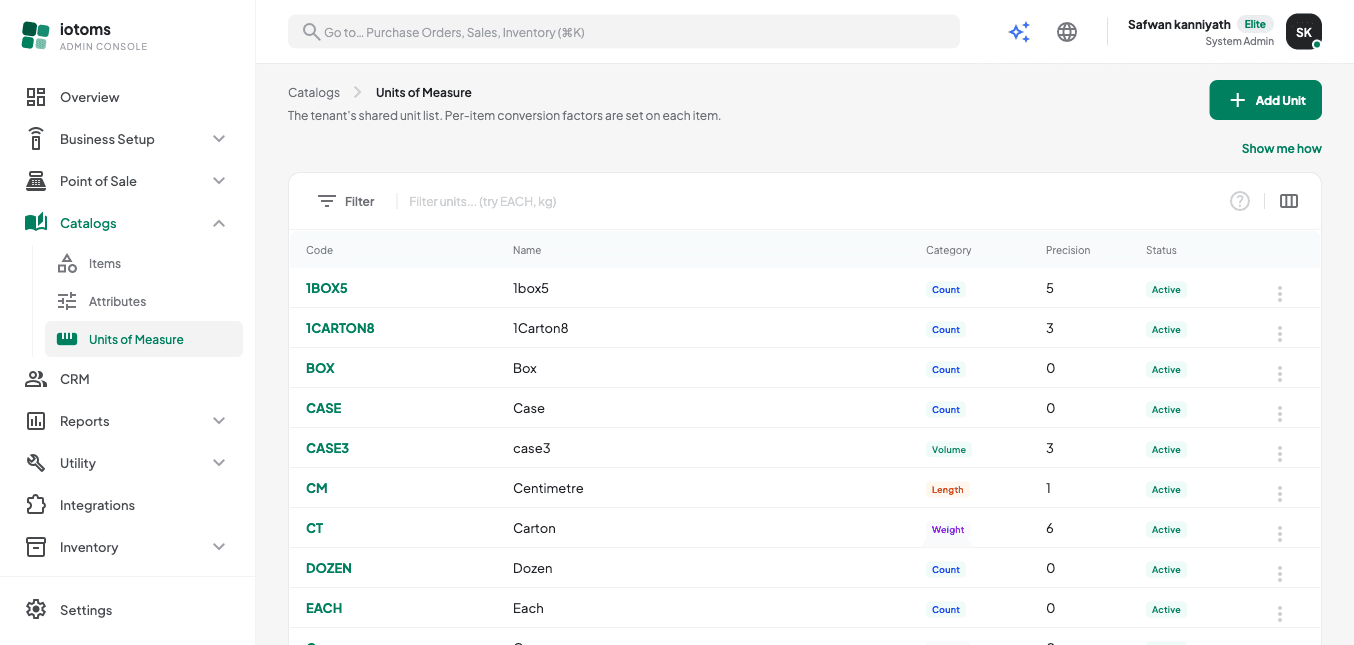This screenshot has width=1354, height=645.
Task: Open row menu for BOX unit
Action: [x=1280, y=373]
